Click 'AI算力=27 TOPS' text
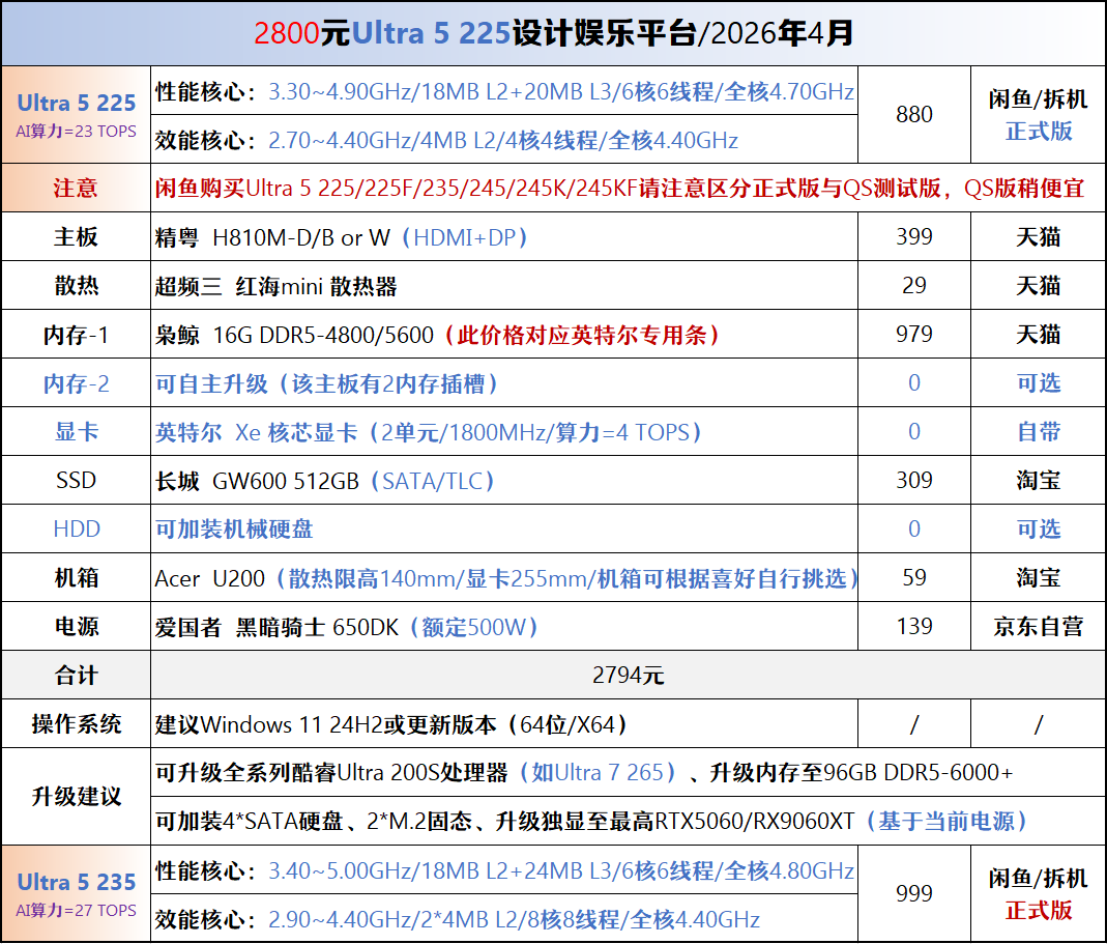Image resolution: width=1108 pixels, height=944 pixels. pyautogui.click(x=76, y=911)
